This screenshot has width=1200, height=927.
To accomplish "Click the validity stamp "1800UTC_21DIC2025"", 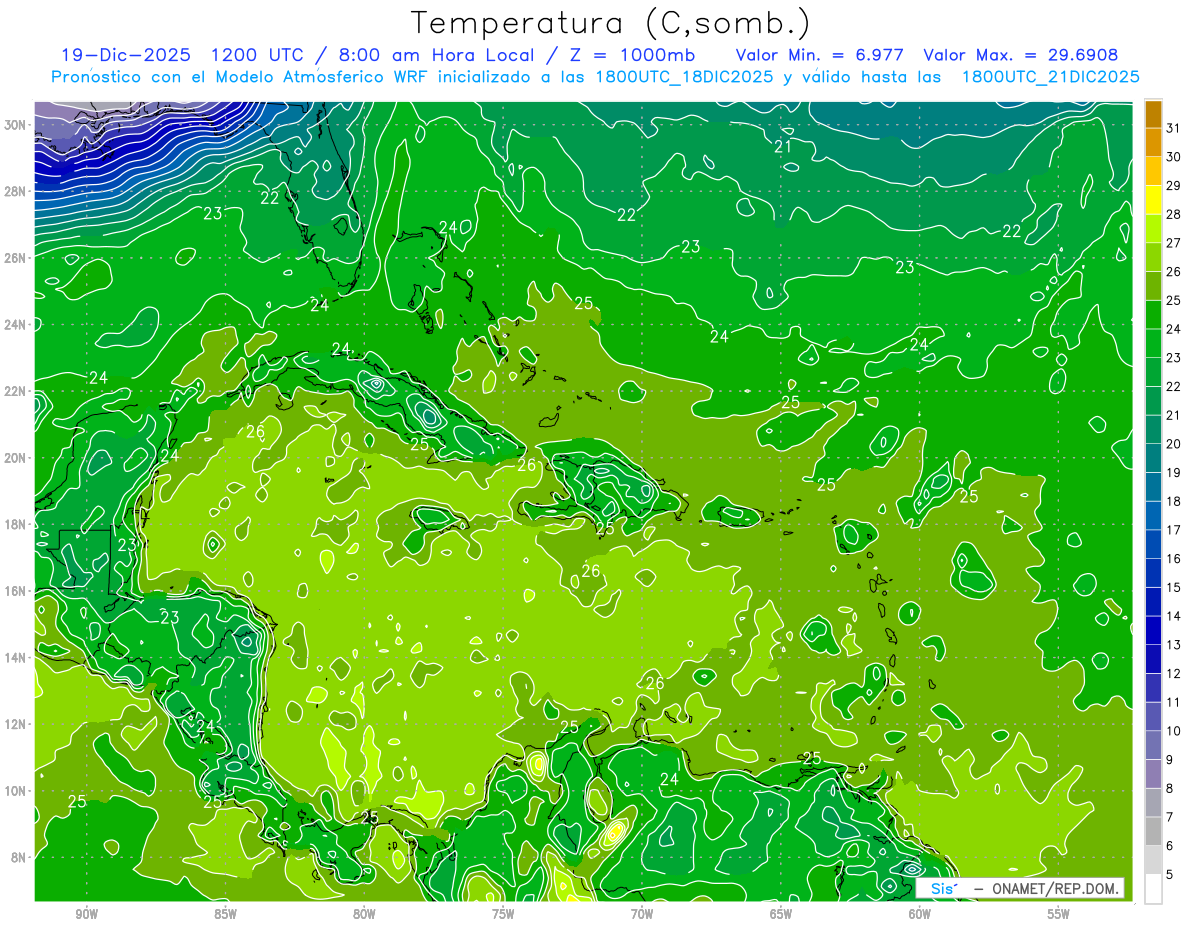I will pyautogui.click(x=1050, y=77).
